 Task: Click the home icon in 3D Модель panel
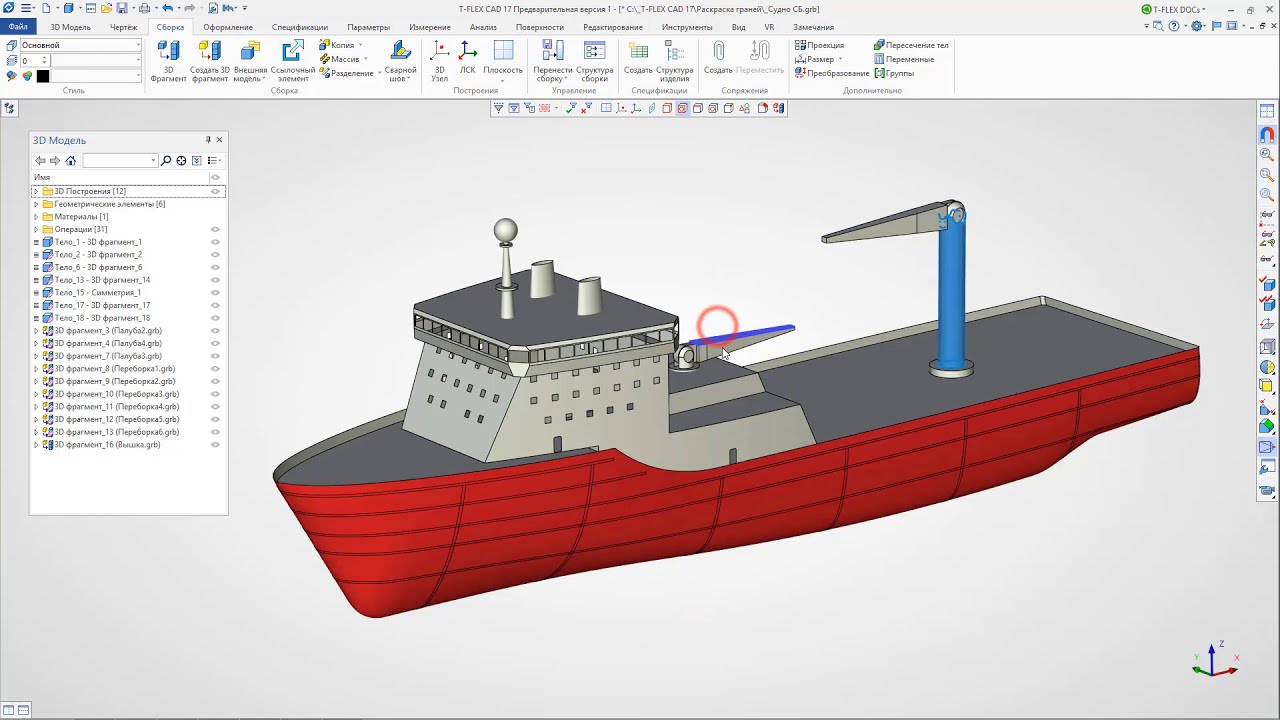(70, 160)
